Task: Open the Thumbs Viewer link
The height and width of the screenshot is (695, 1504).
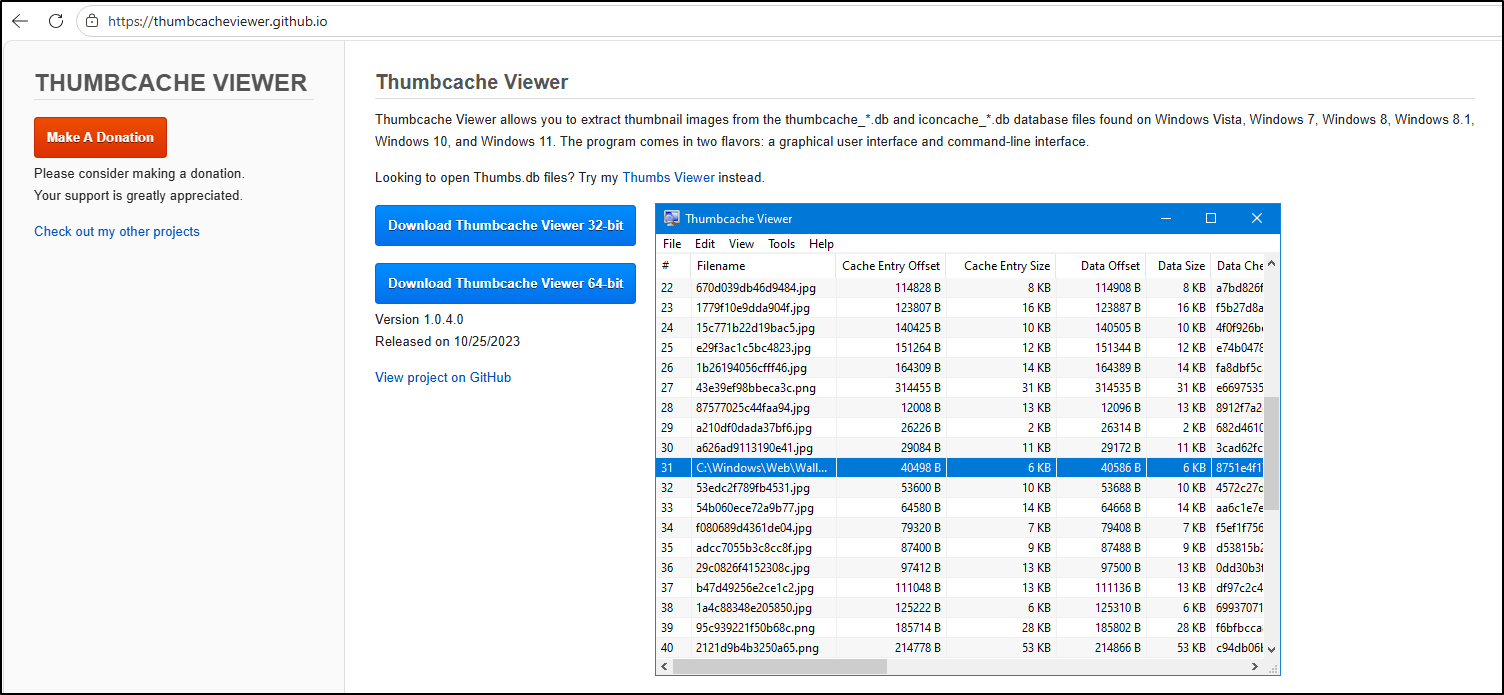Action: 668,177
